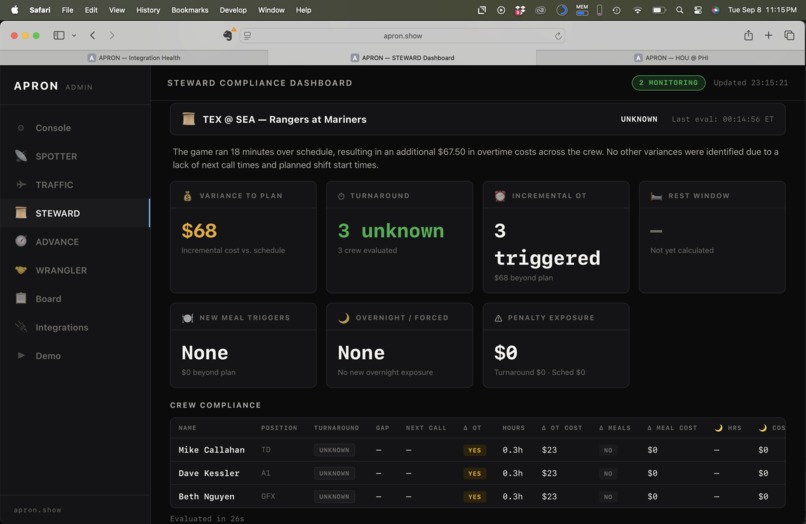Click NO meals badge in Beth Nguyen row
Viewport: 806px width, 524px height.
(608, 497)
